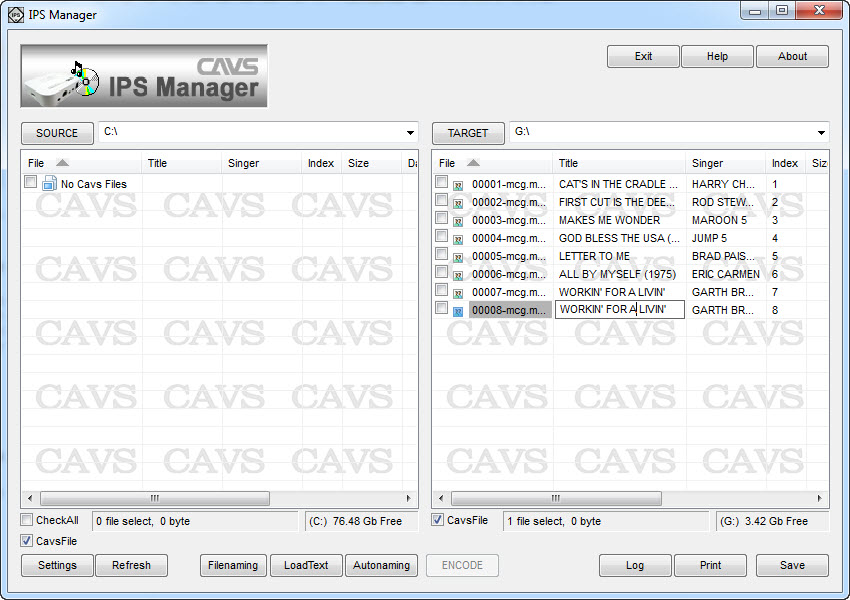Screen dimensions: 850x600
Task: Uncheck the target panel CavsFile checkbox
Action: coord(438,520)
